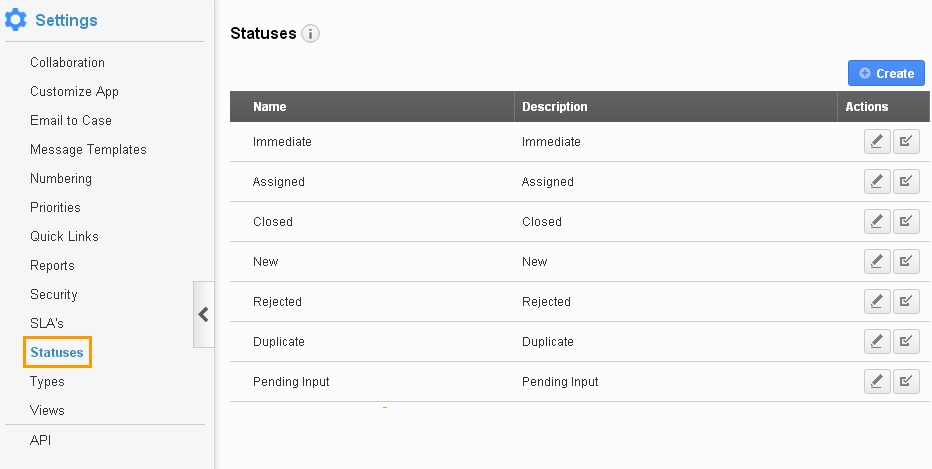Image resolution: width=932 pixels, height=469 pixels.
Task: Go to Message Templates settings
Action: coord(88,150)
